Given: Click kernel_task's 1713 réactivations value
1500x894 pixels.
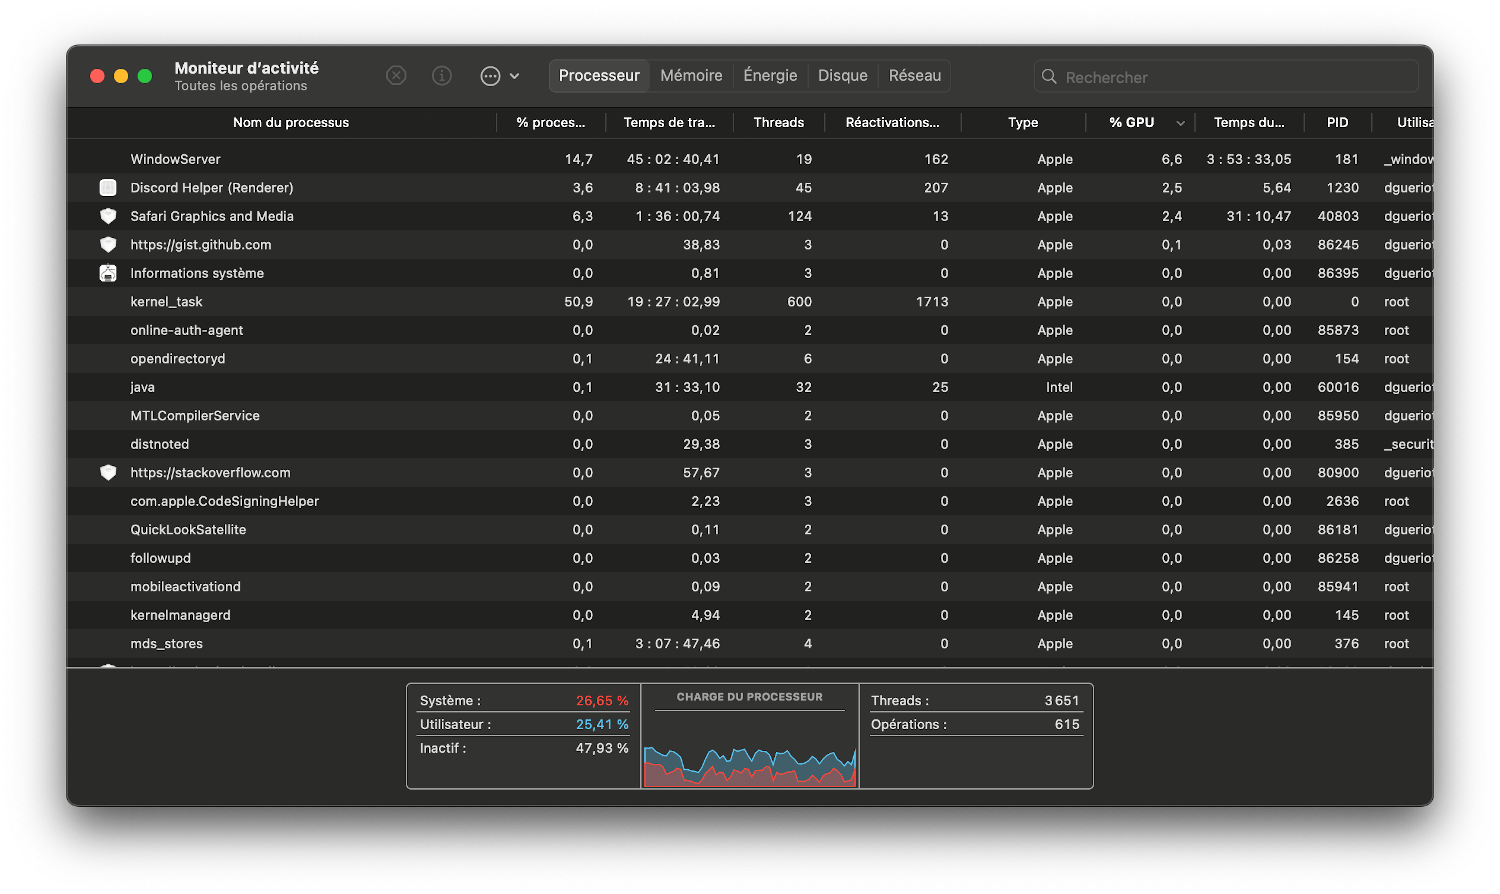Looking at the screenshot, I should 932,302.
